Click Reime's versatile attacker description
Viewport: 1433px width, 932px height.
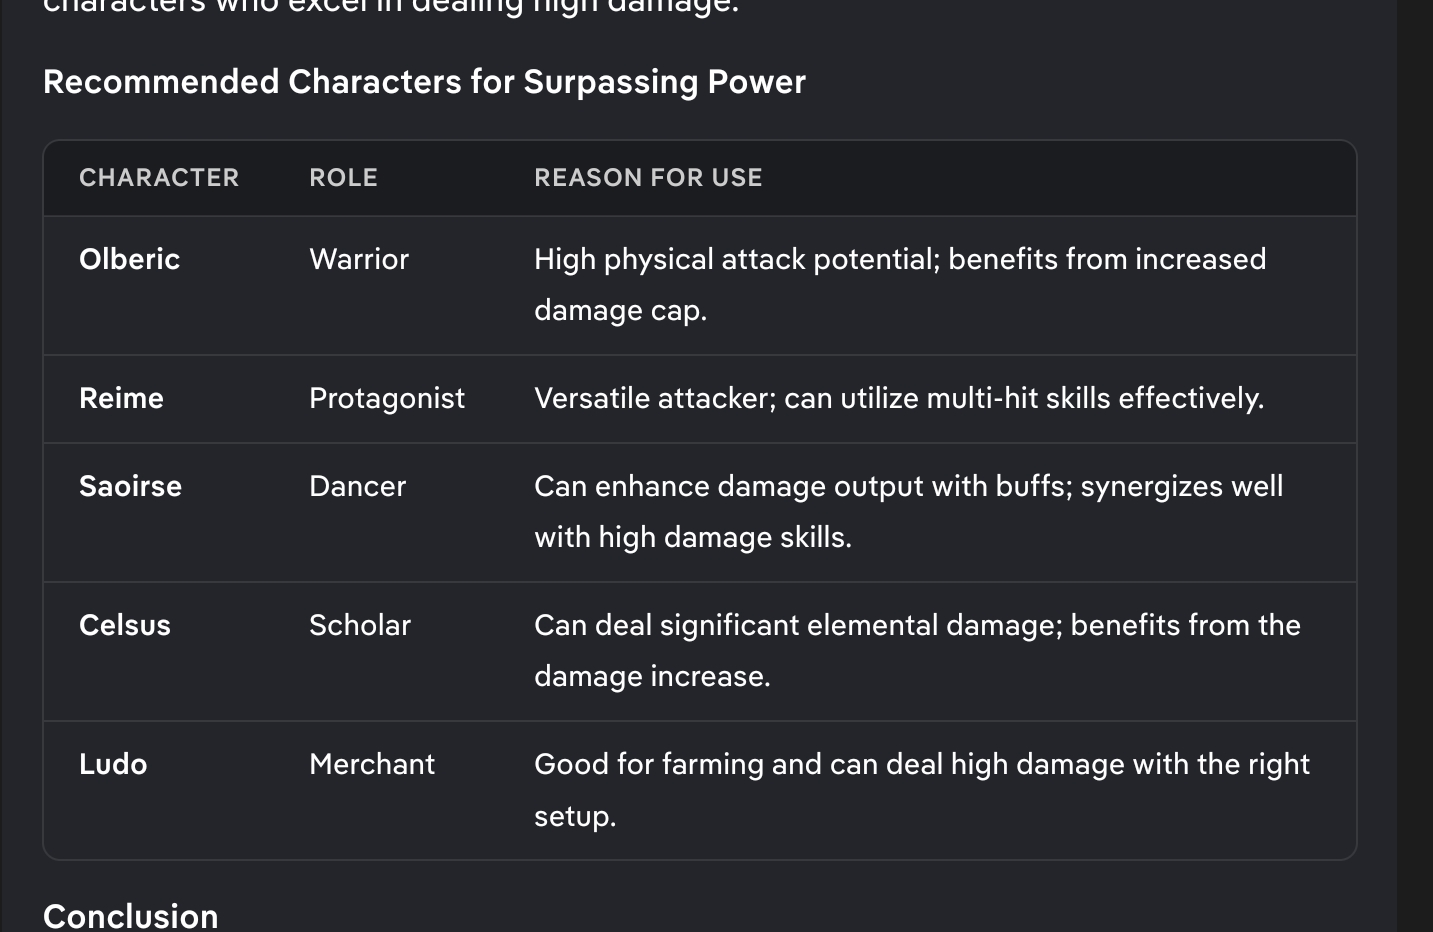click(x=899, y=398)
